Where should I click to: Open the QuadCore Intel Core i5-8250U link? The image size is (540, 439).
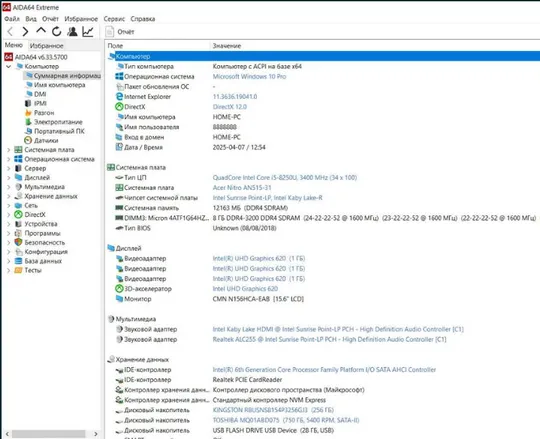(285, 178)
